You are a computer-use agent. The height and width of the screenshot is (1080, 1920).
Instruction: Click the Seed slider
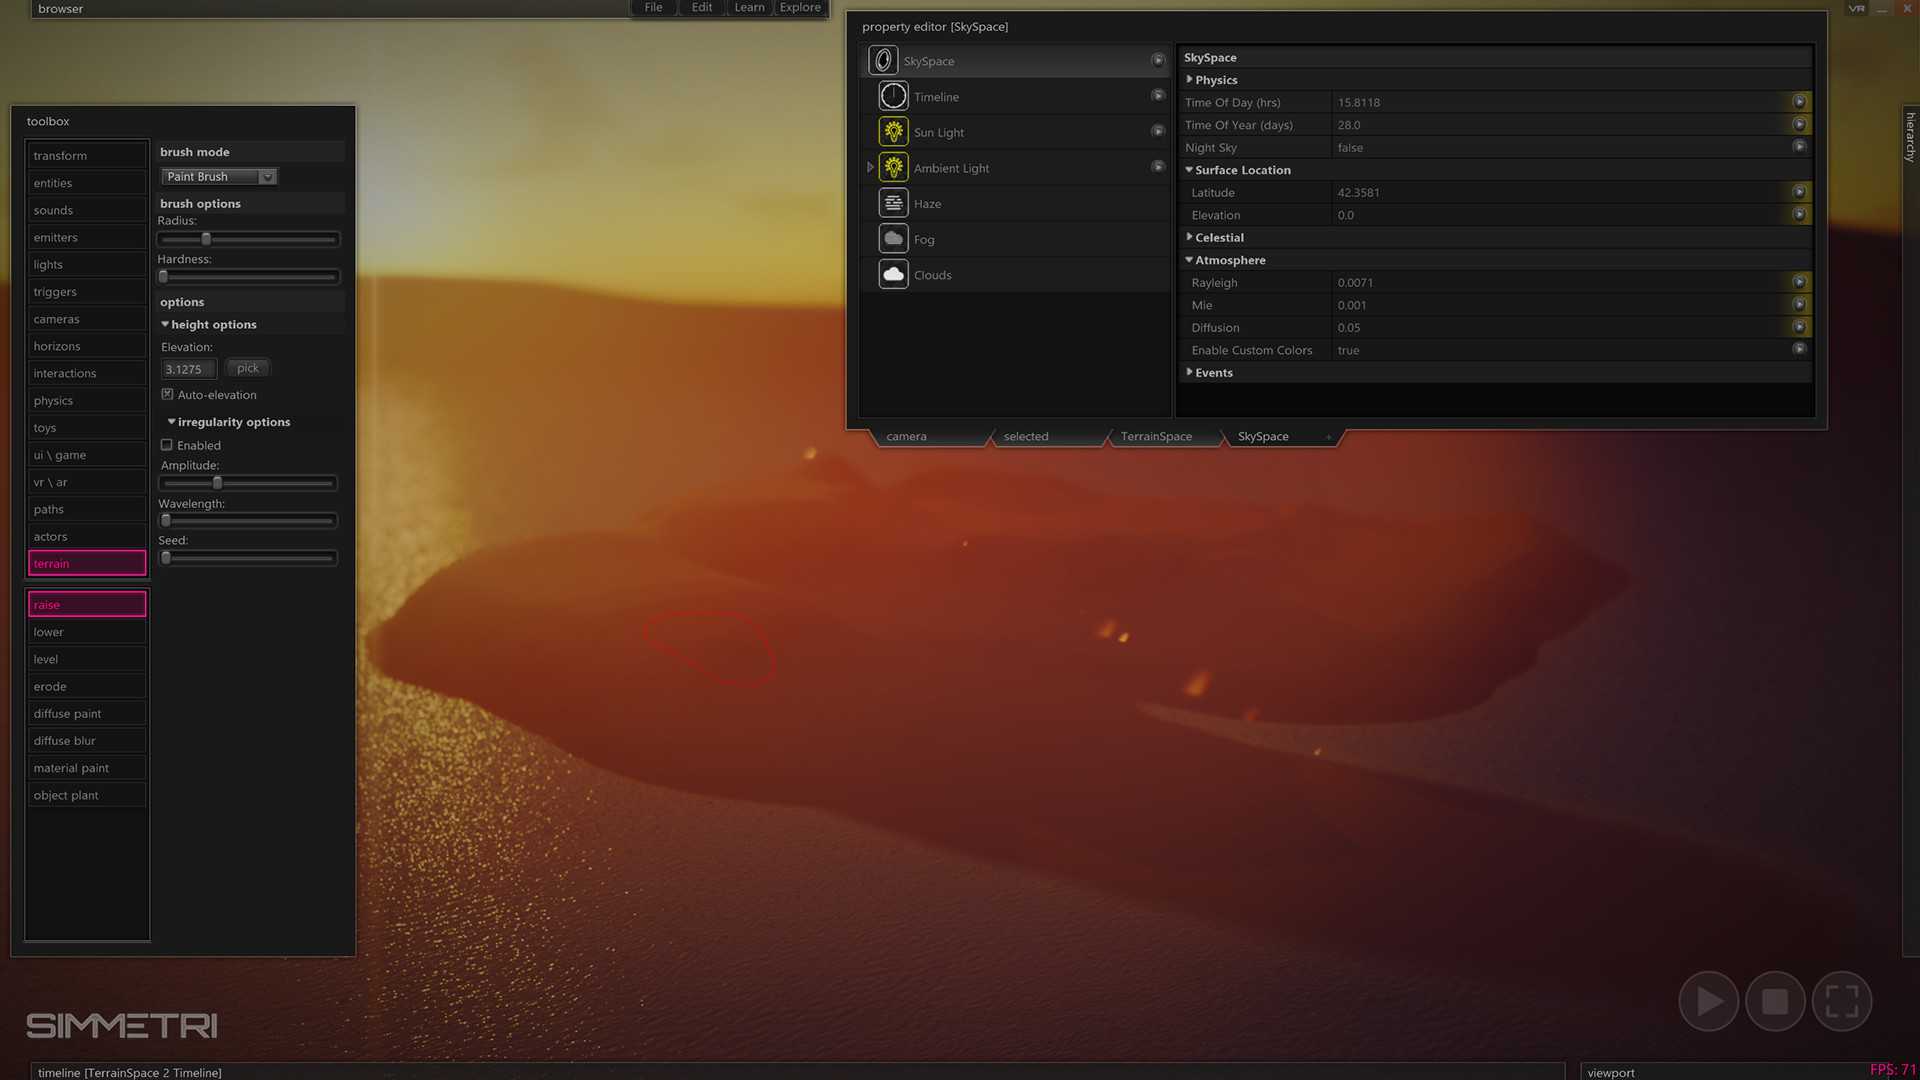click(248, 558)
